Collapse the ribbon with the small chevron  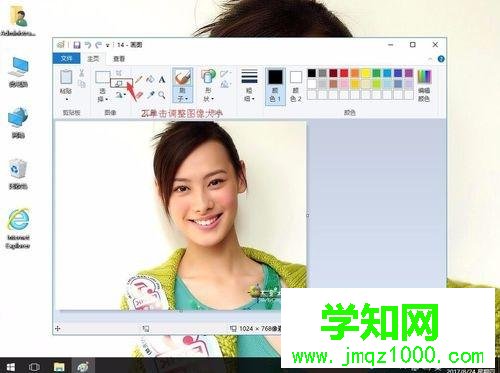(x=430, y=59)
